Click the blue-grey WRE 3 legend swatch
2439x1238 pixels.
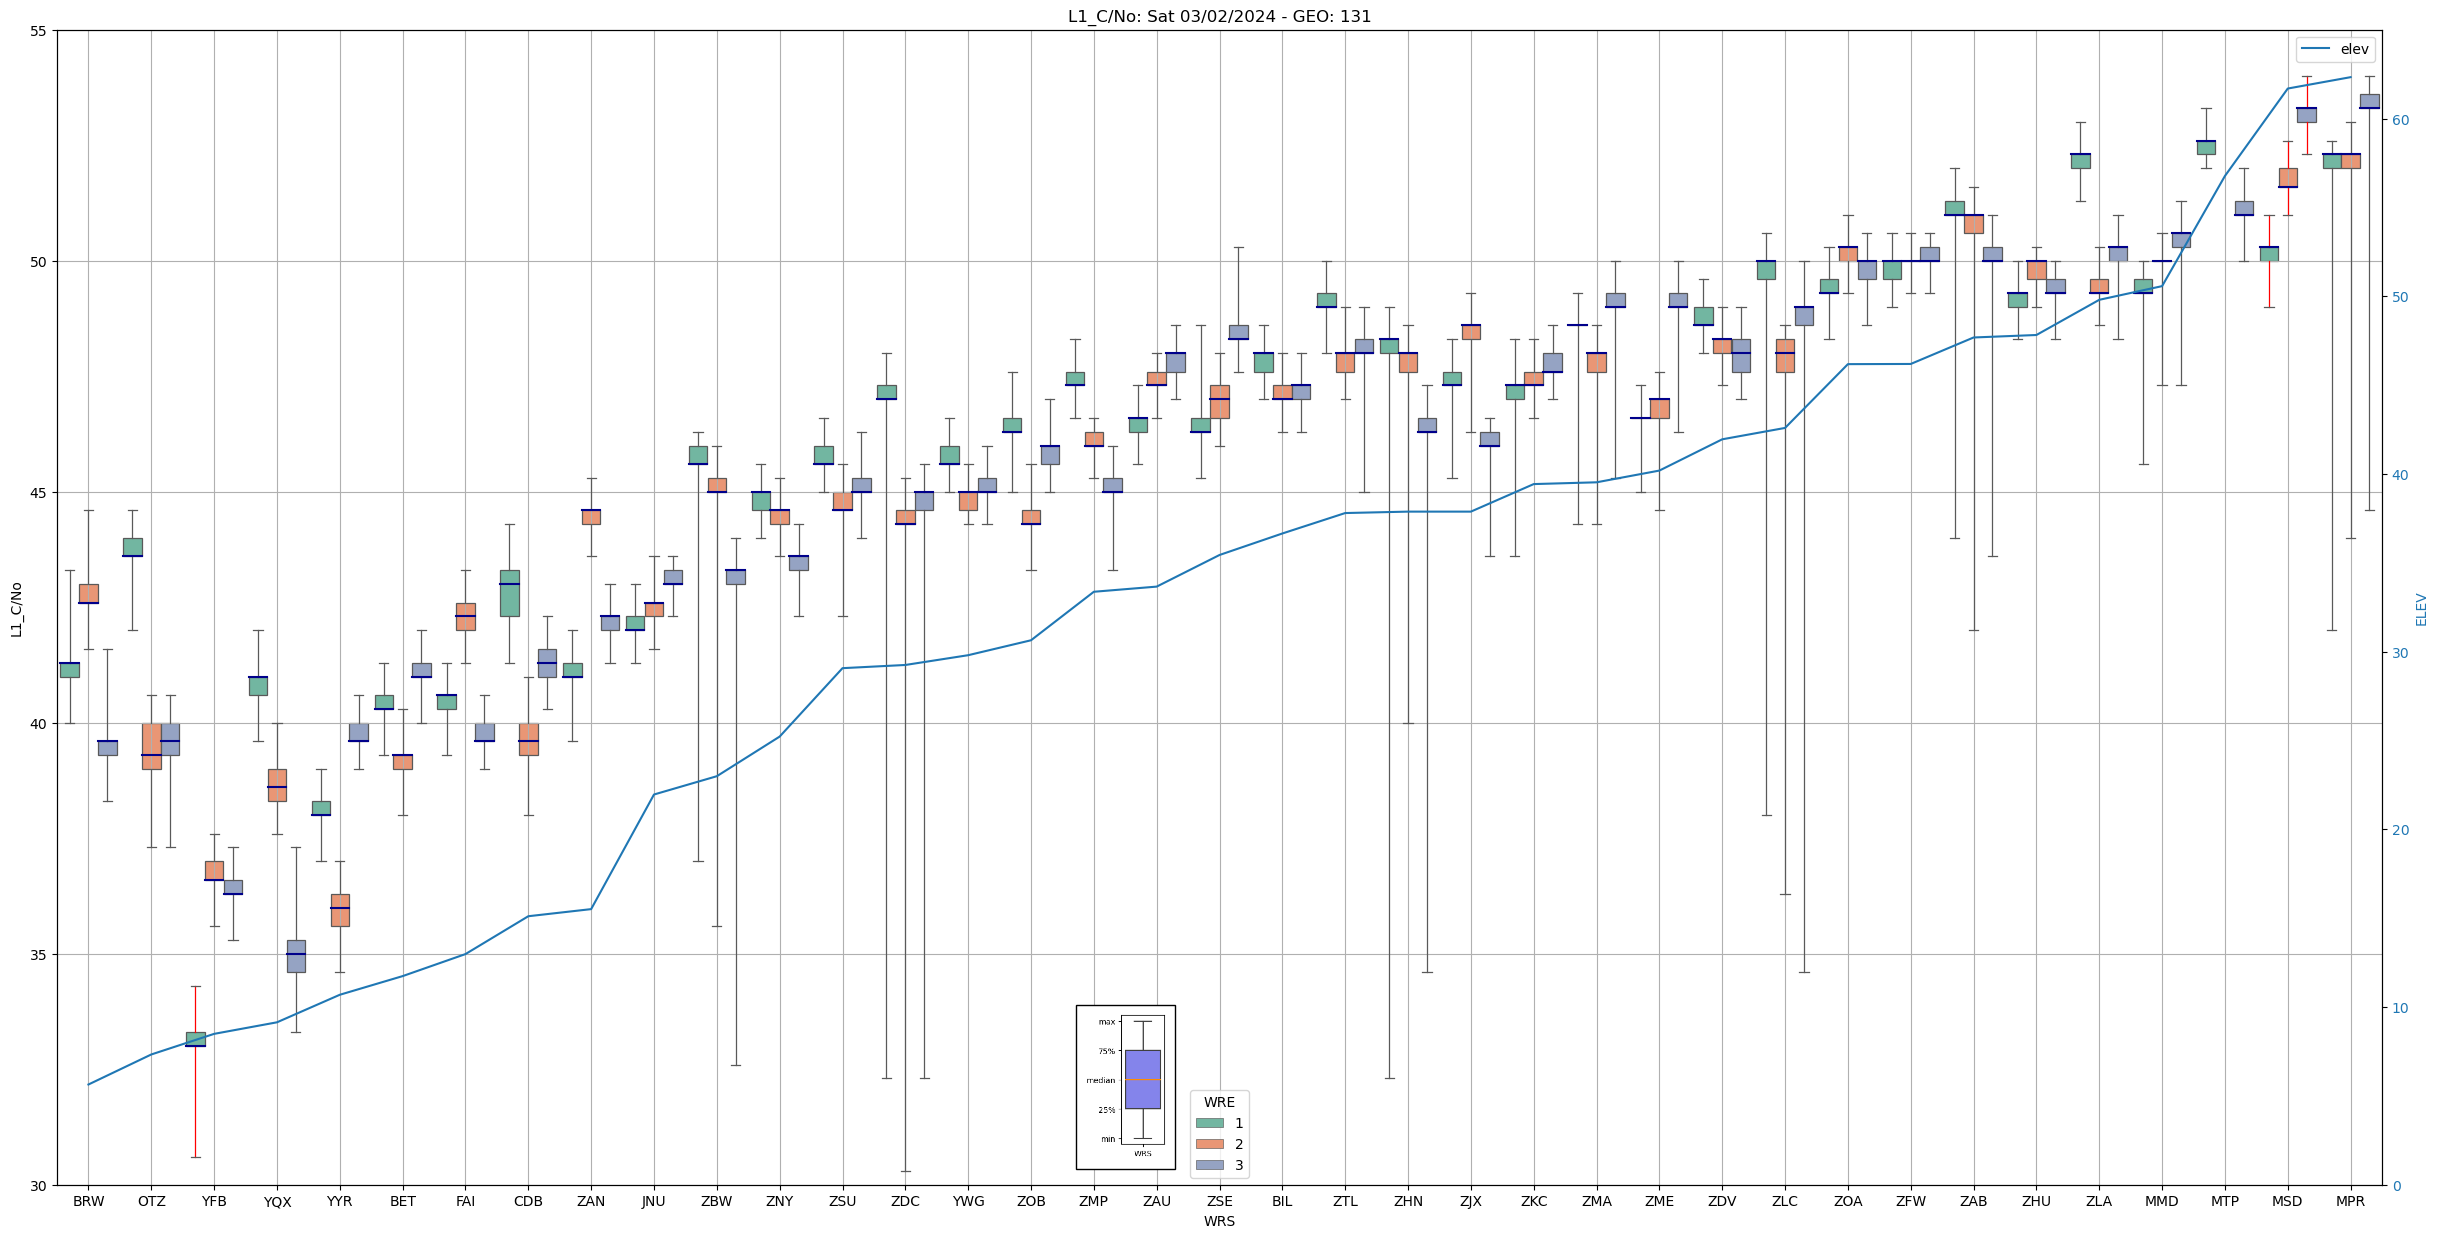(1209, 1165)
